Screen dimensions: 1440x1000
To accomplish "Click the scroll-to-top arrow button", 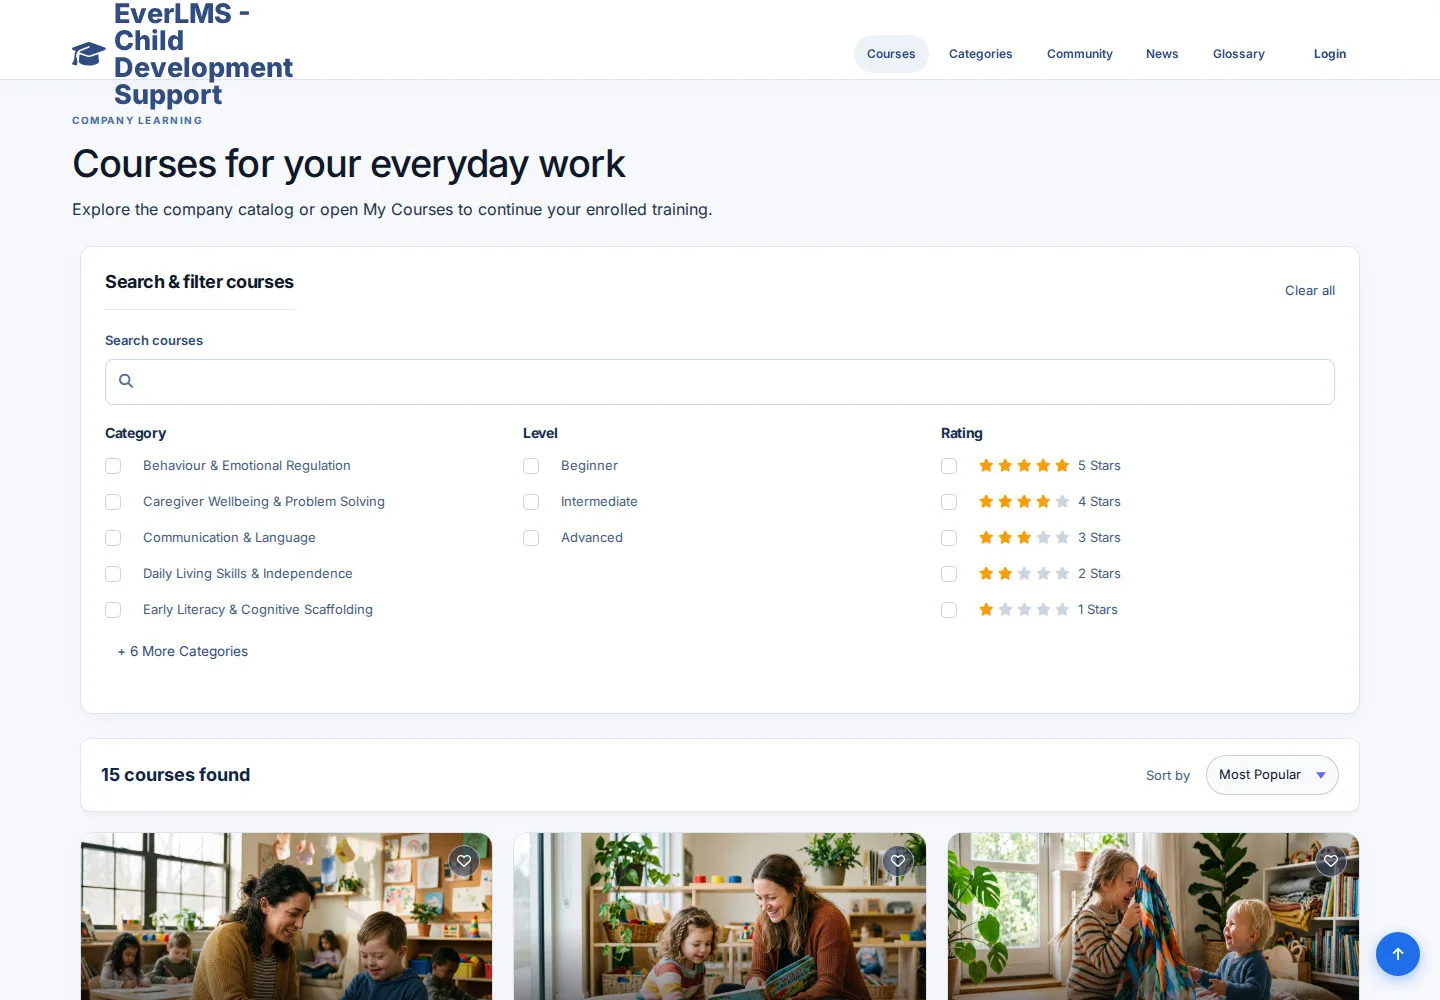I will pos(1398,954).
